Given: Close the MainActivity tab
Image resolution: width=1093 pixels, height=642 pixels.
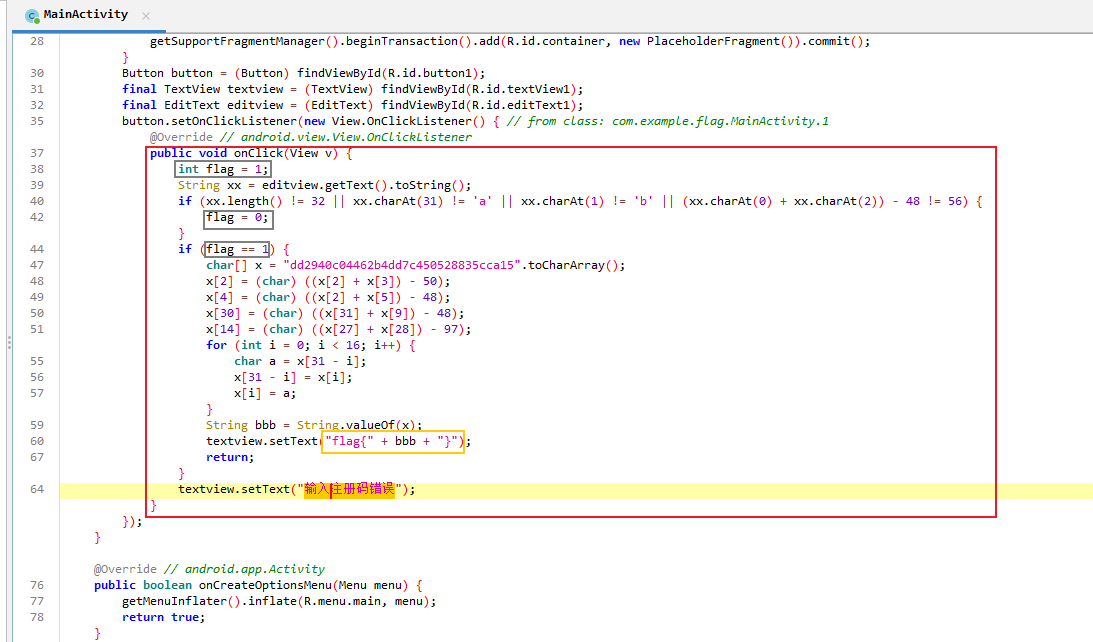Looking at the screenshot, I should (x=146, y=16).
